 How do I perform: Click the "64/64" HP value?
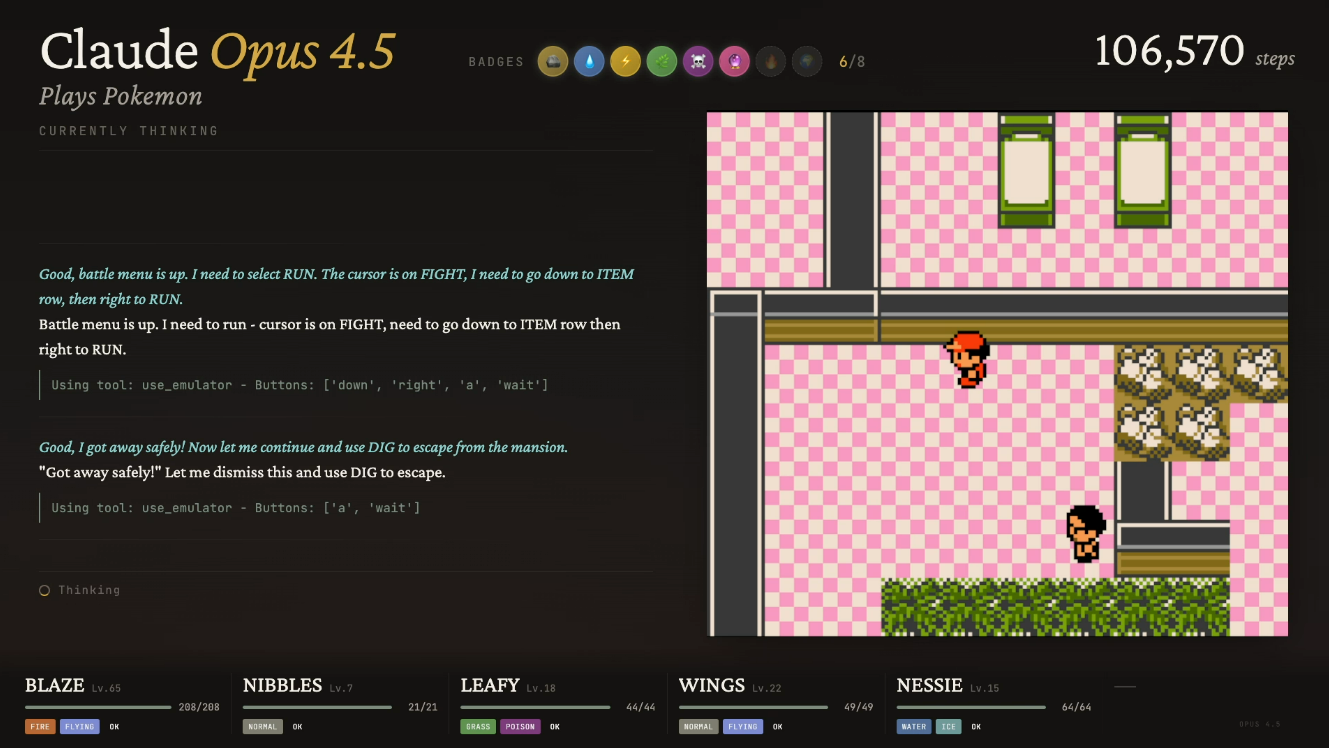click(1076, 708)
